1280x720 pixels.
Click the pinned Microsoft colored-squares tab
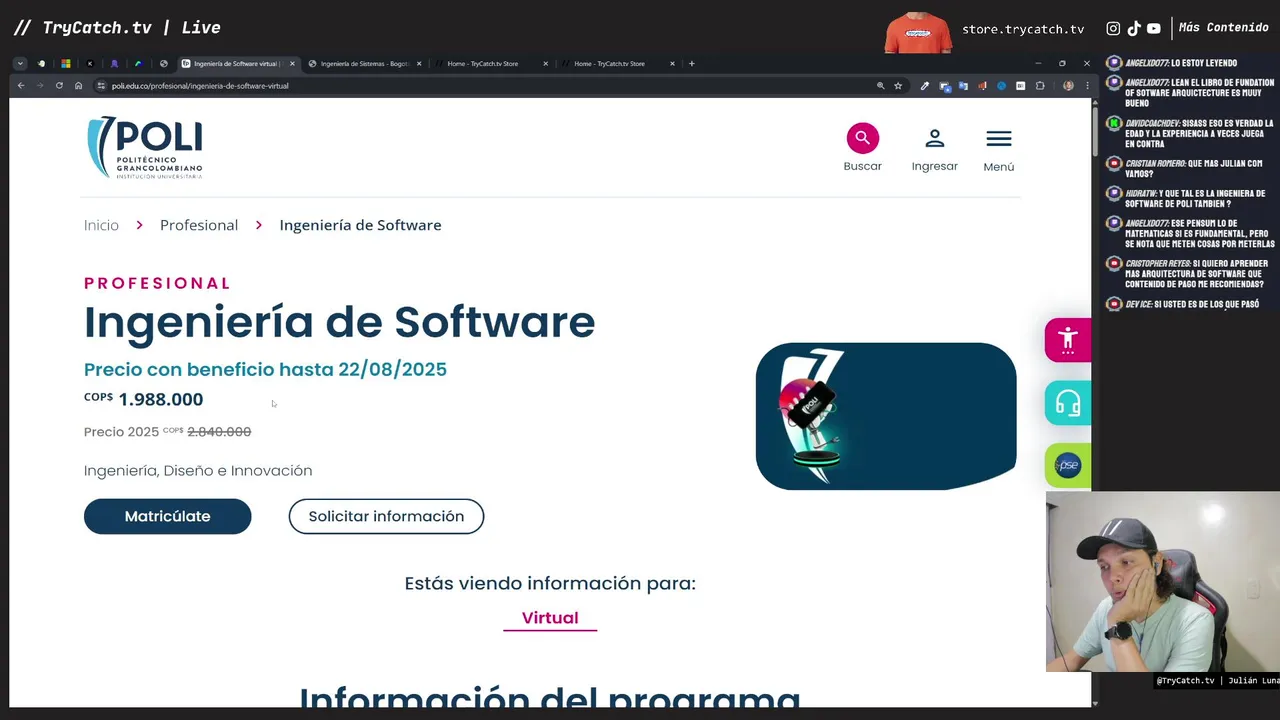click(x=65, y=64)
